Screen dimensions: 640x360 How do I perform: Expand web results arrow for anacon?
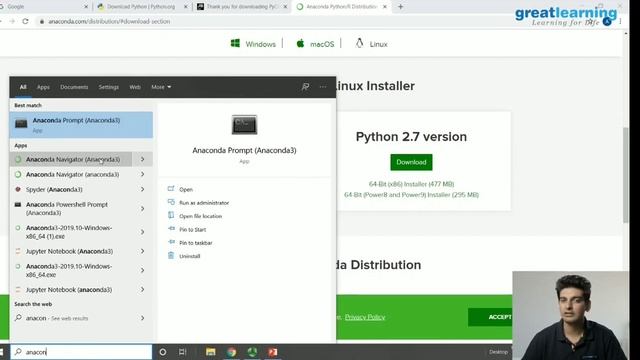click(x=142, y=318)
